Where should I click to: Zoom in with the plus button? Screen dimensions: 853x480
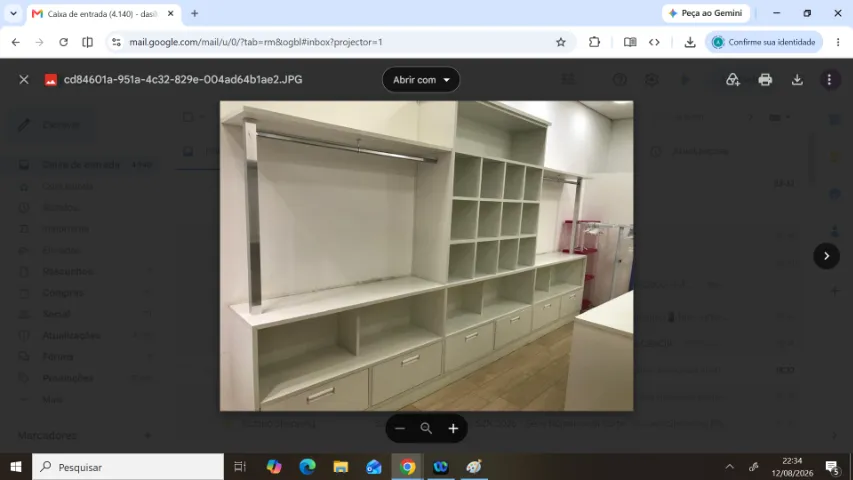(x=453, y=428)
